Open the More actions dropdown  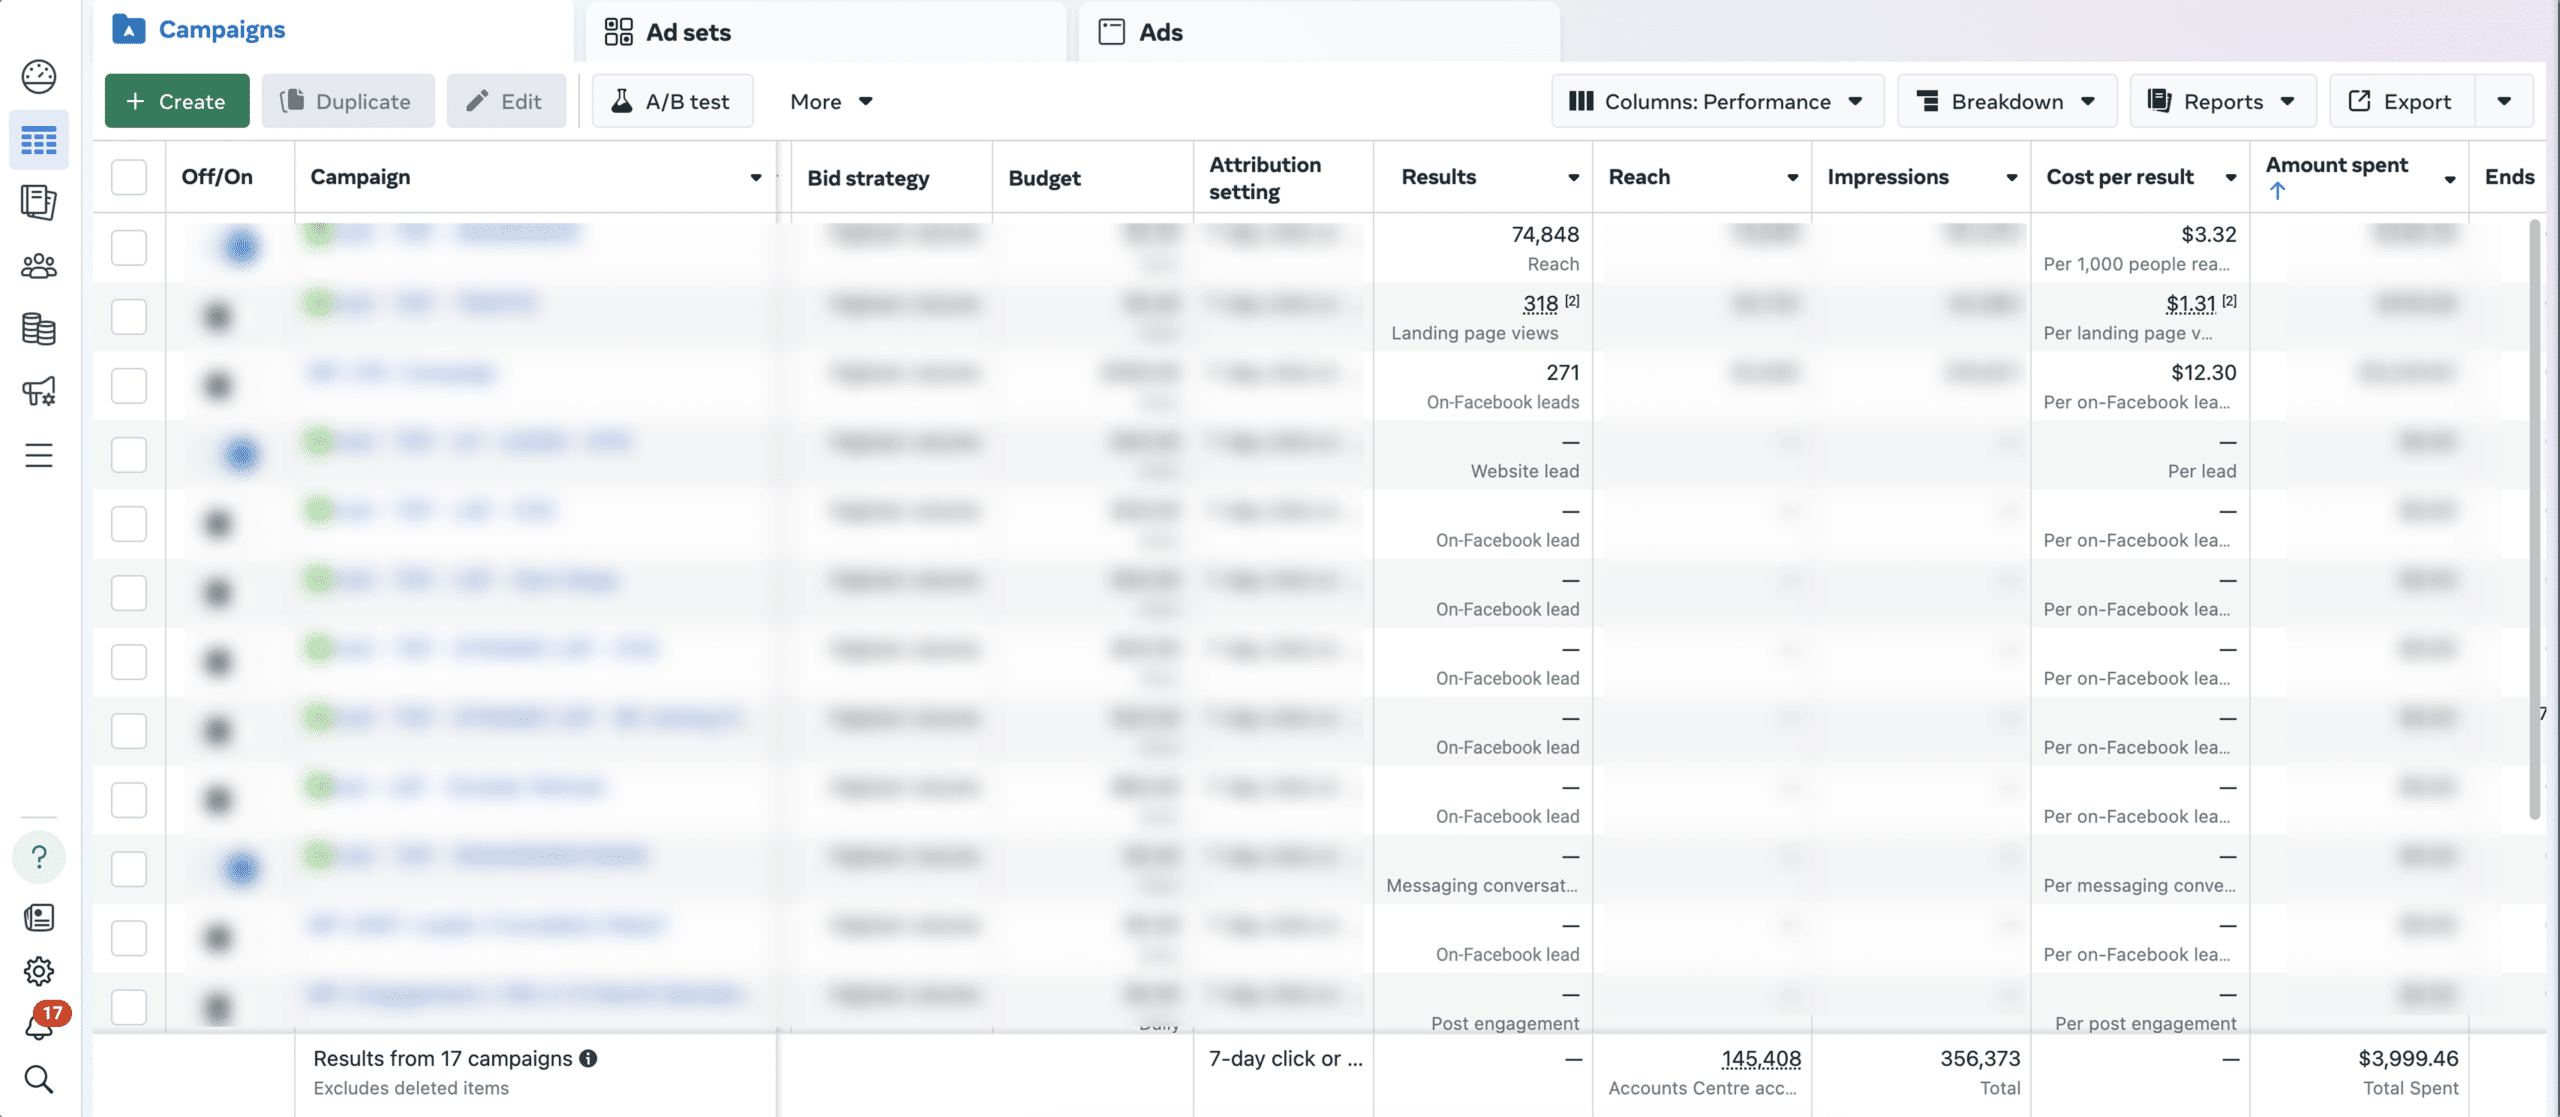[x=831, y=101]
